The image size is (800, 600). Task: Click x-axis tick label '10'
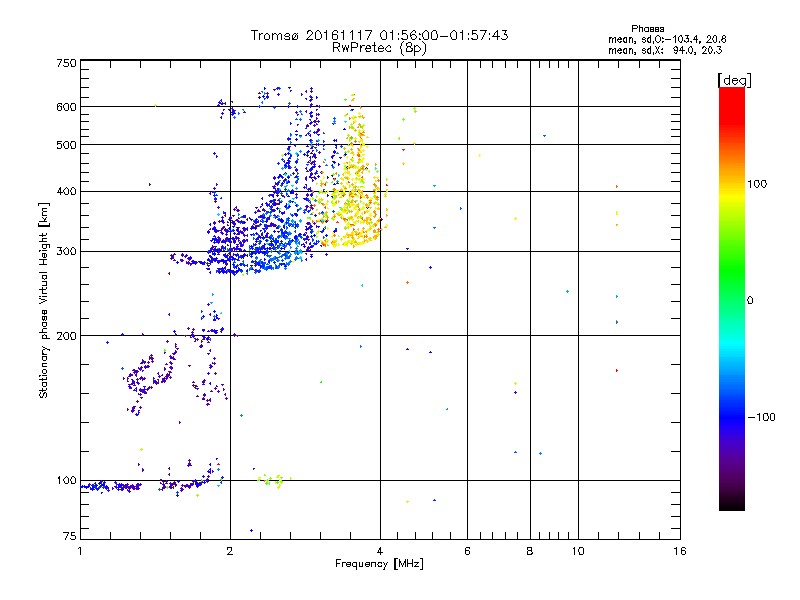(x=578, y=551)
